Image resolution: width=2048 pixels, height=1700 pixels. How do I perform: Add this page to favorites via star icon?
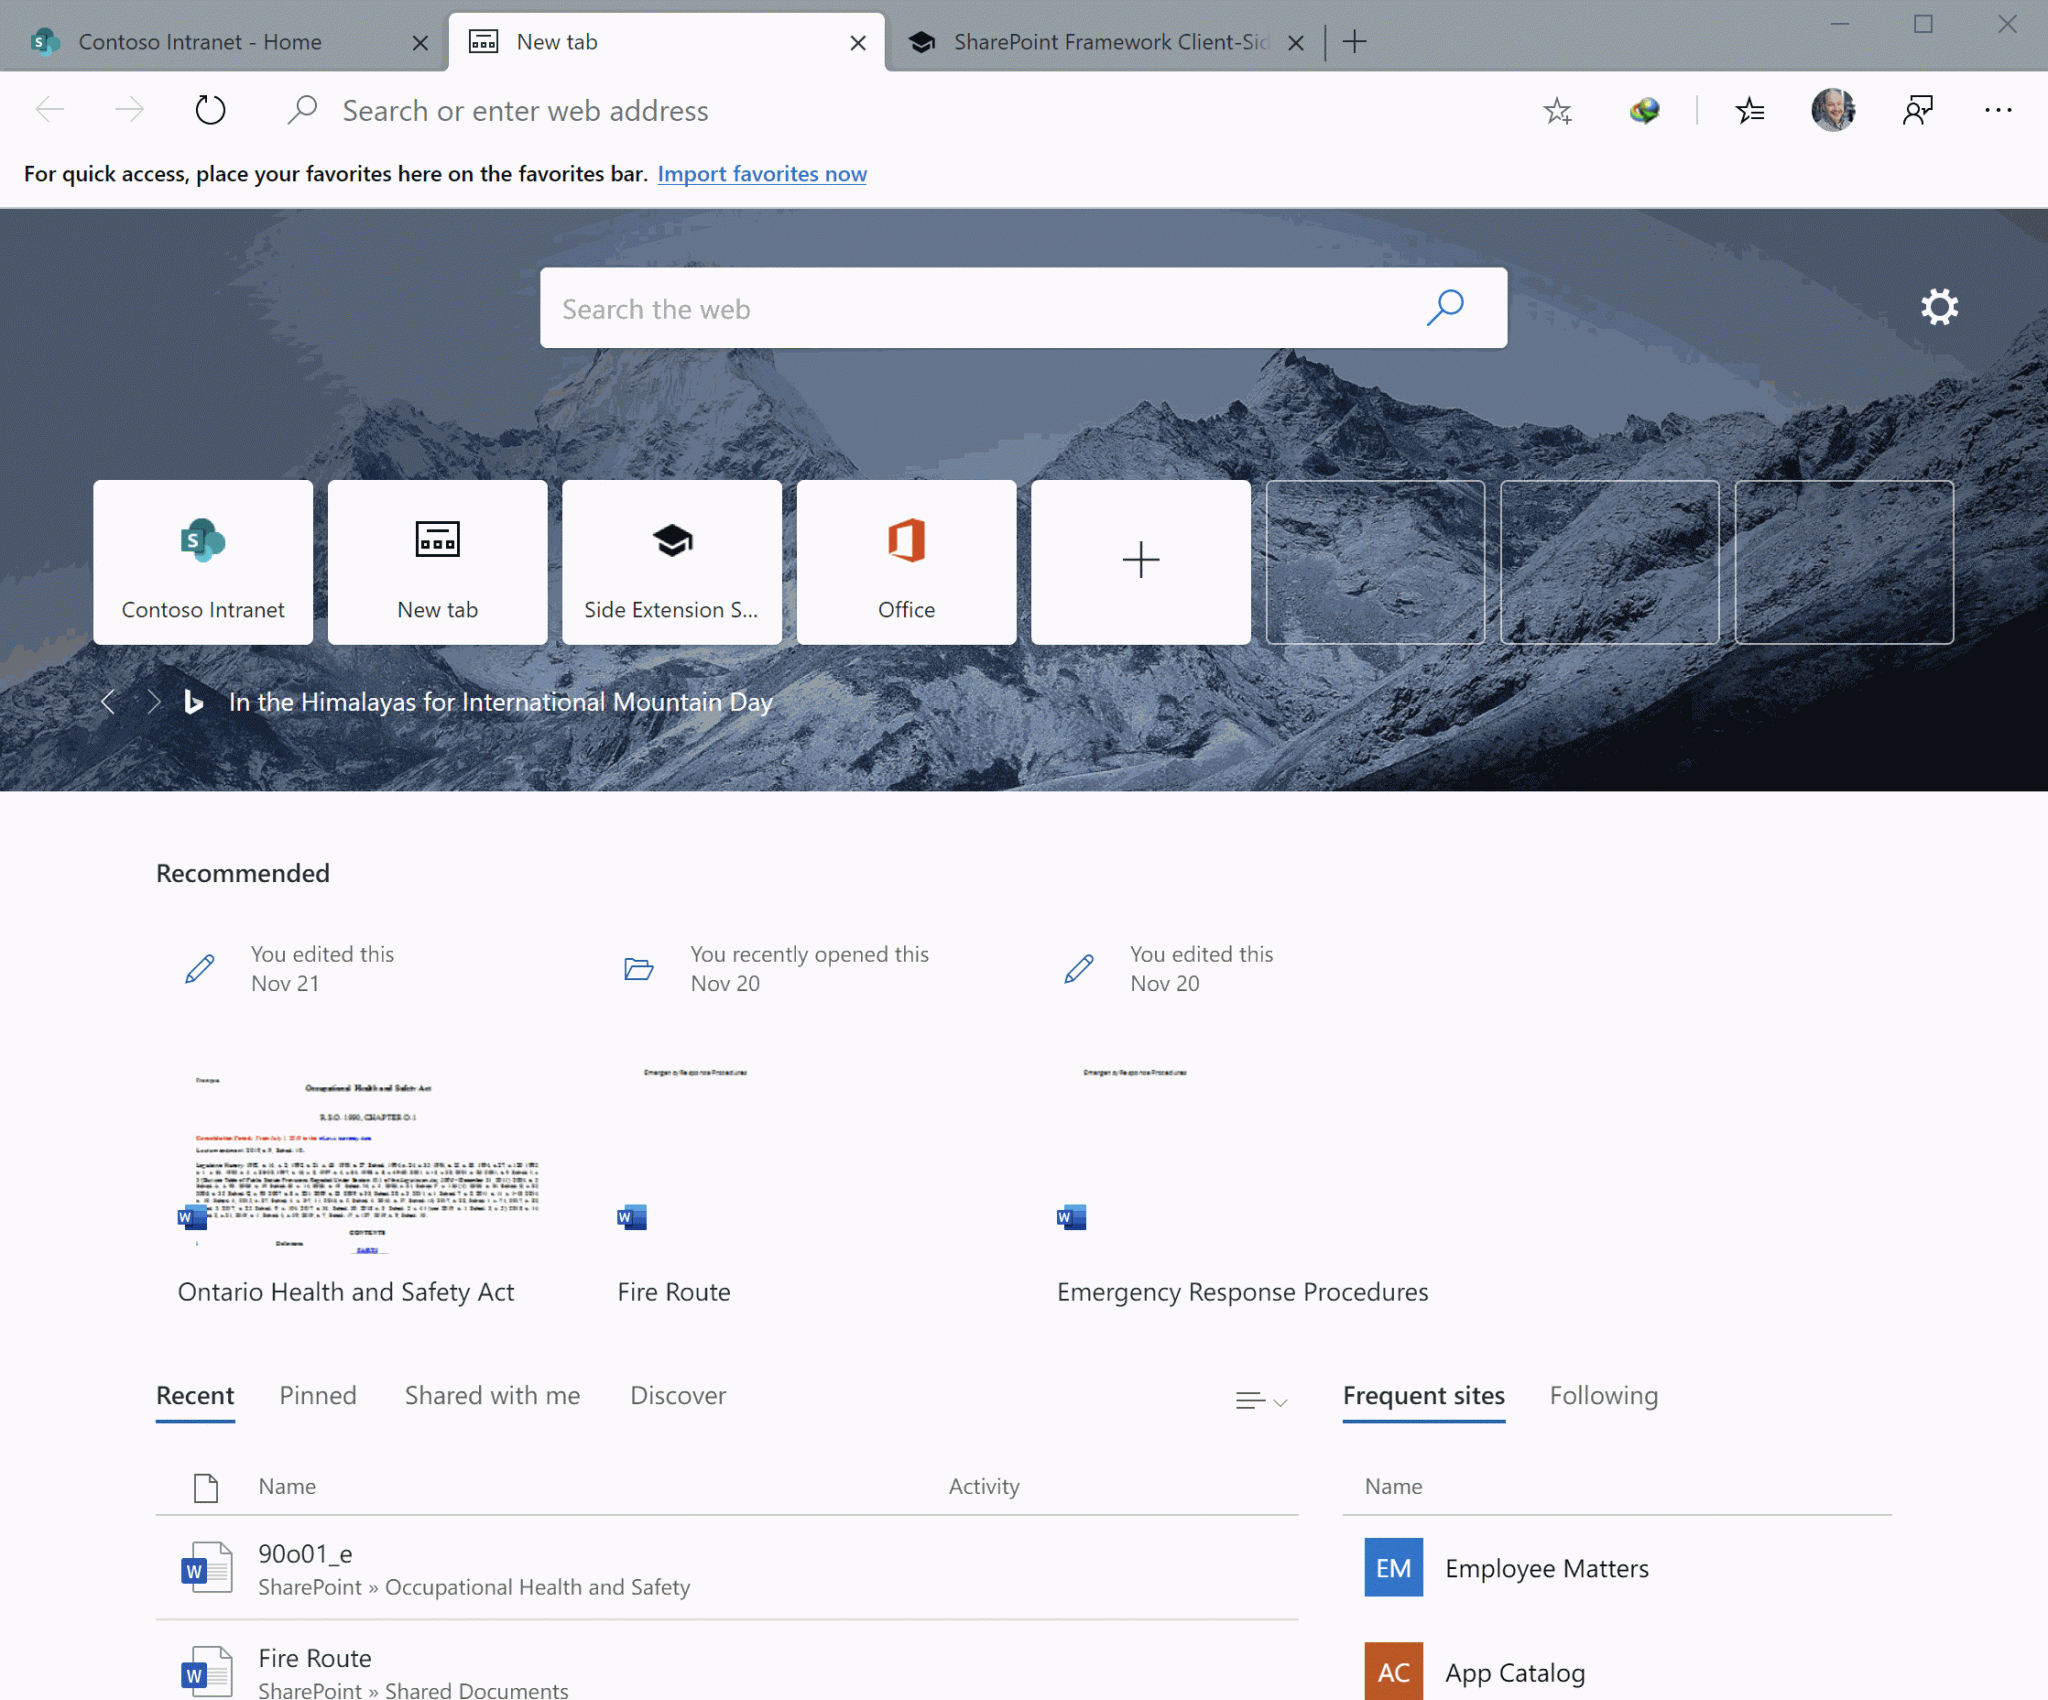(x=1557, y=111)
